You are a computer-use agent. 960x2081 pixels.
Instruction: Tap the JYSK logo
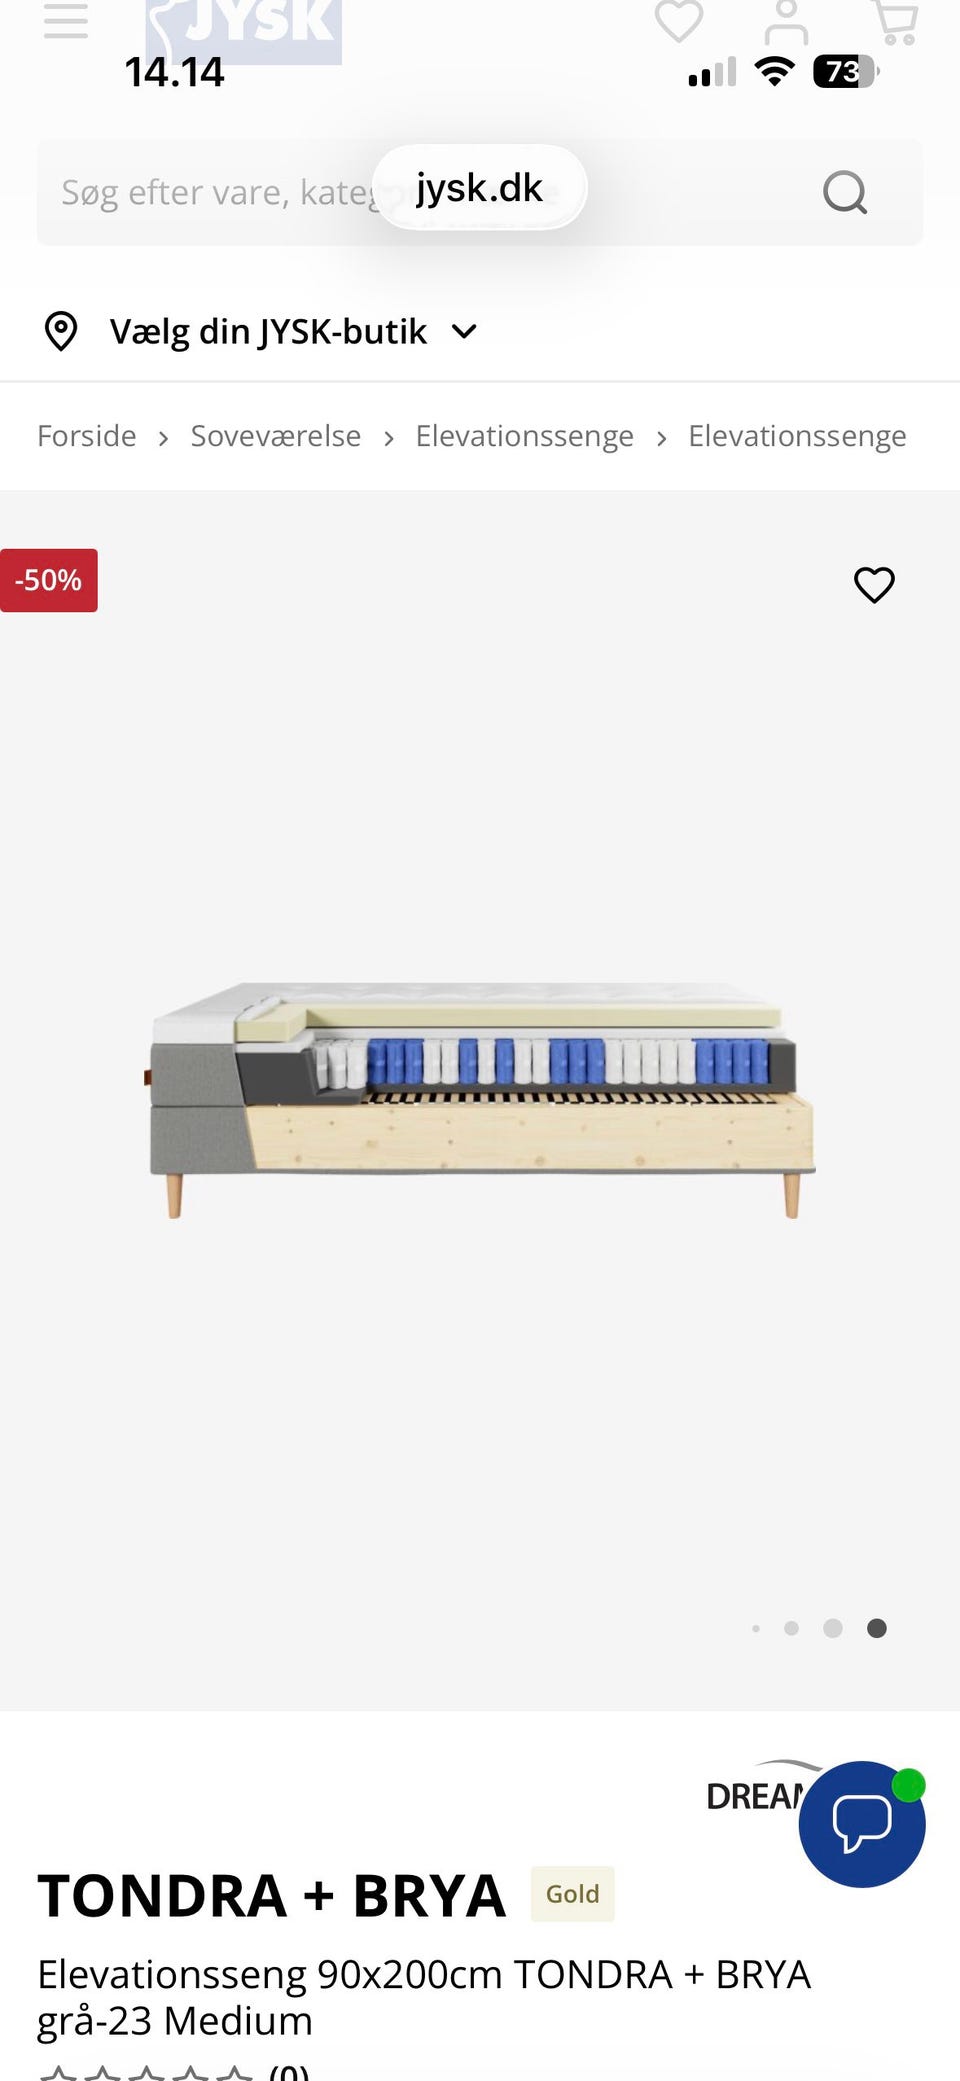point(244,30)
